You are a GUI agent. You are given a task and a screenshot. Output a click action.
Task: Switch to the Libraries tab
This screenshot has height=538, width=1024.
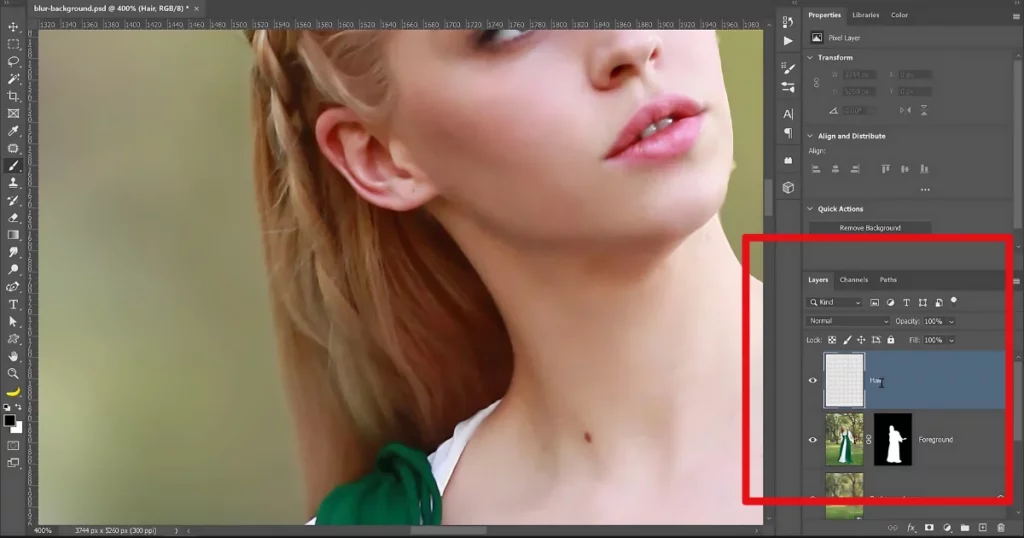tap(865, 15)
